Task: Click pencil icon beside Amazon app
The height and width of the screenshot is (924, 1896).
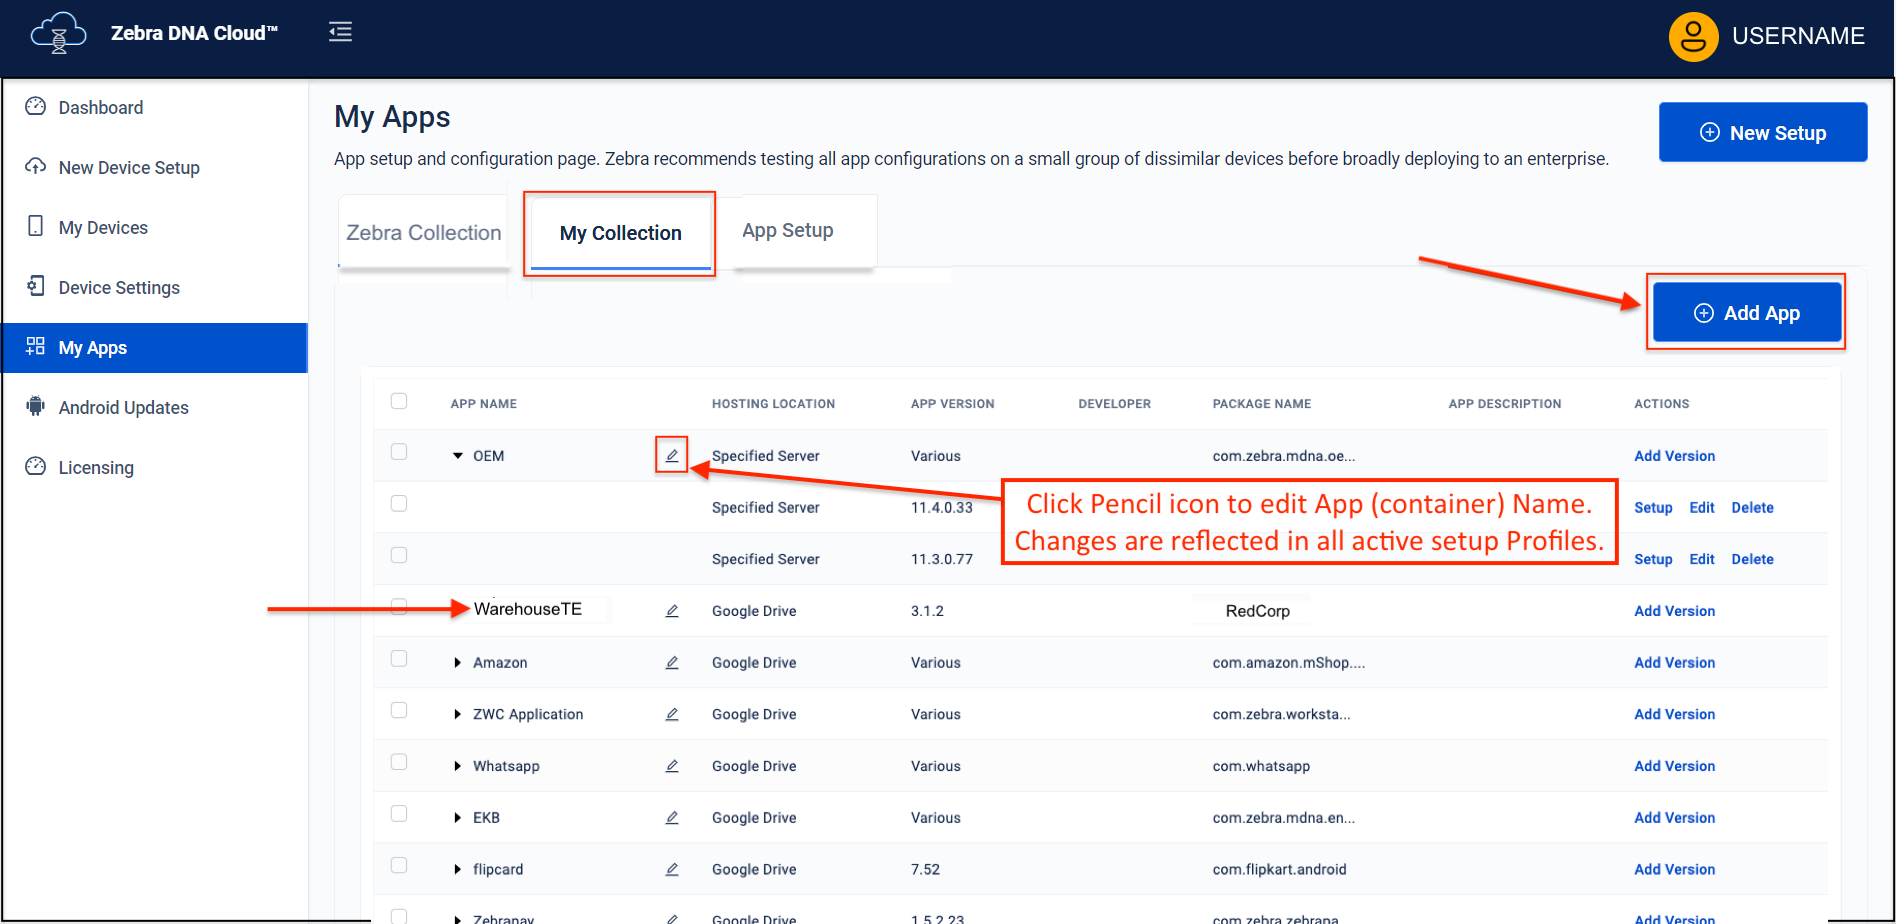Action: (672, 663)
